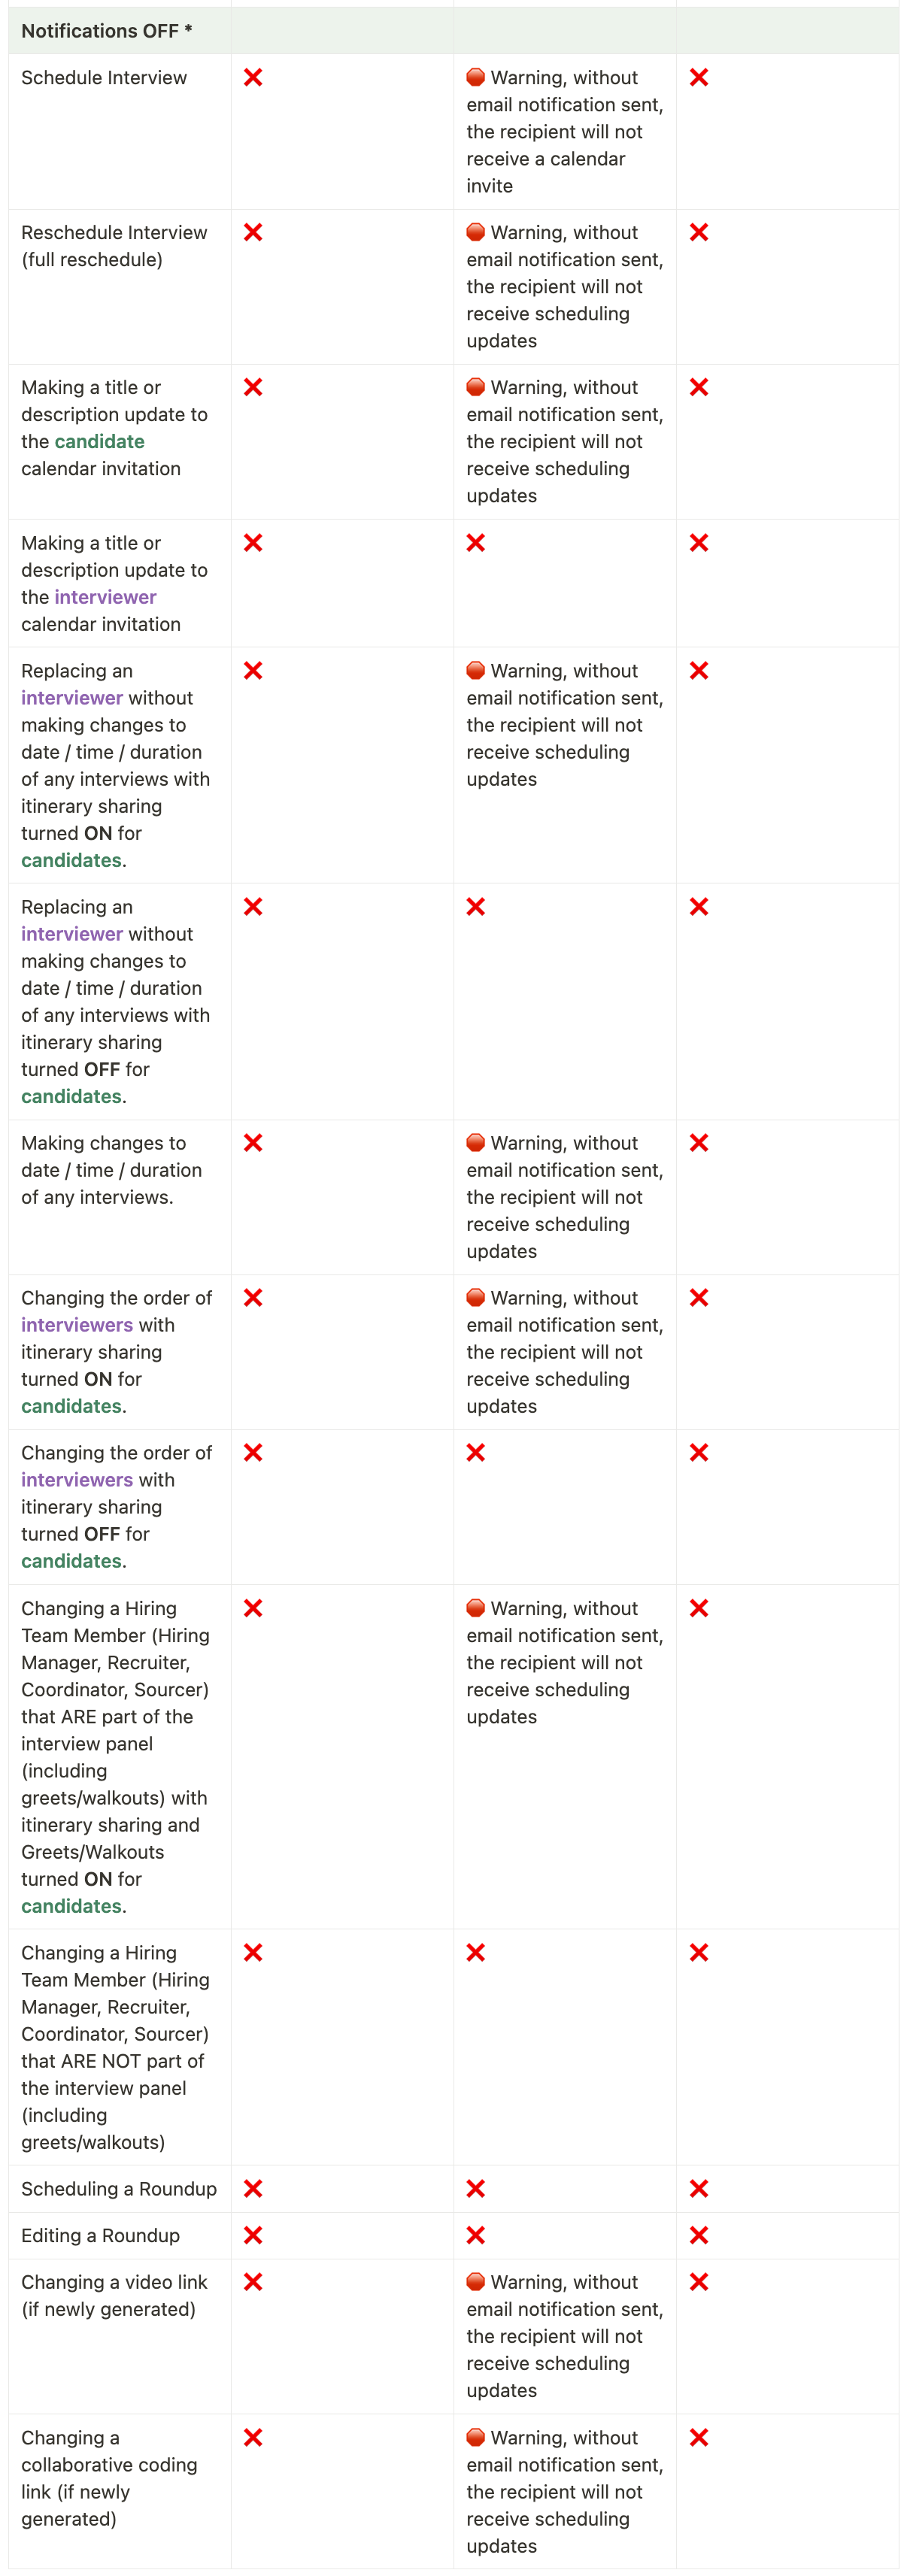Click the 'Editing a Roundup' row label

[100, 2235]
